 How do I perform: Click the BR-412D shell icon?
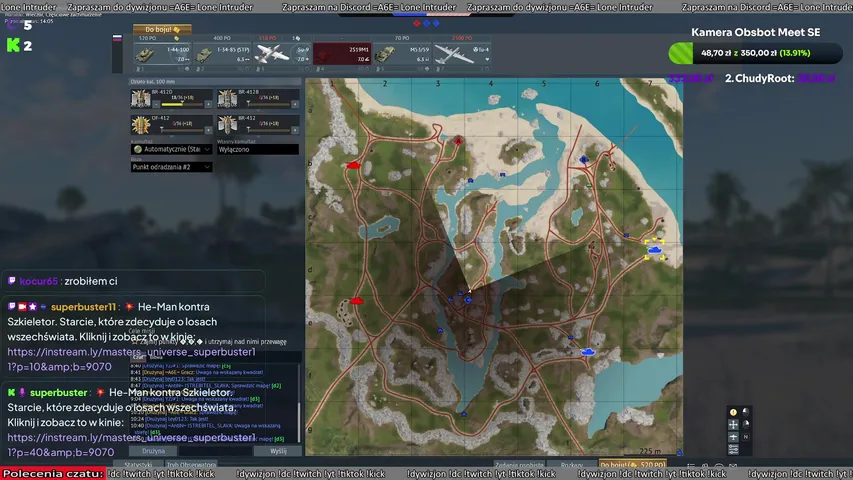140,99
